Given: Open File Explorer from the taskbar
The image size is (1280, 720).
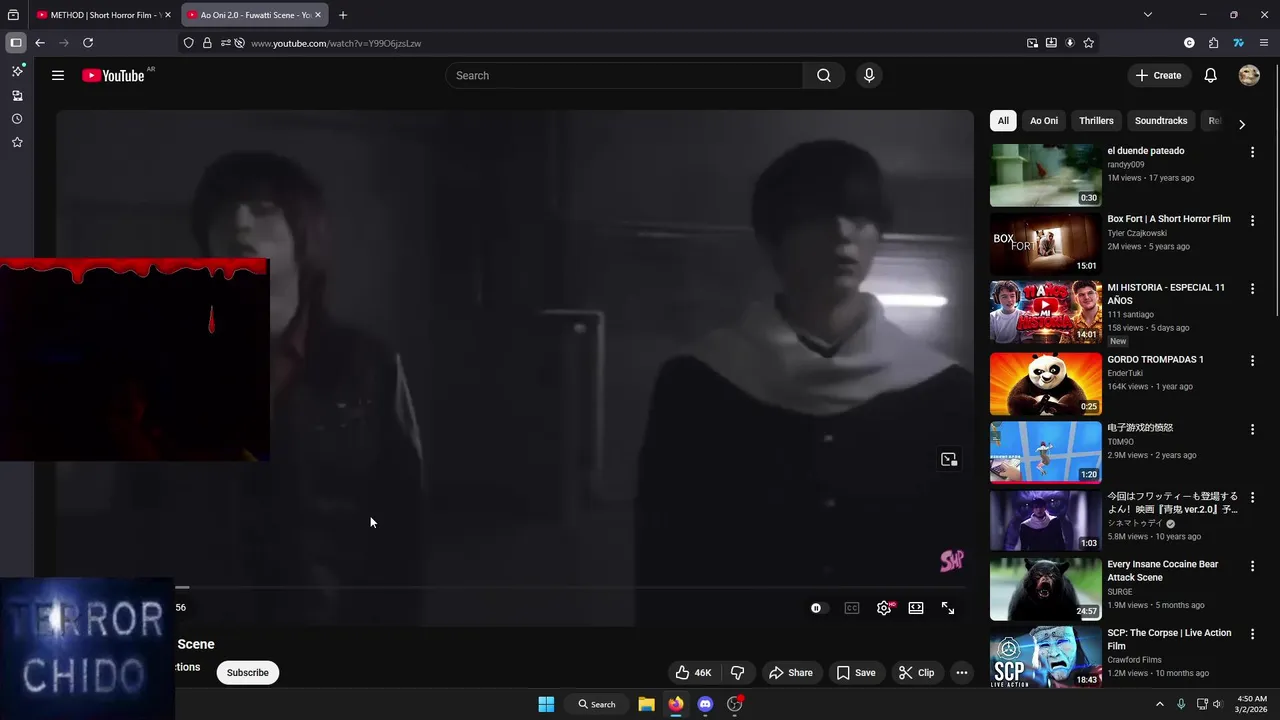Looking at the screenshot, I should (x=646, y=704).
